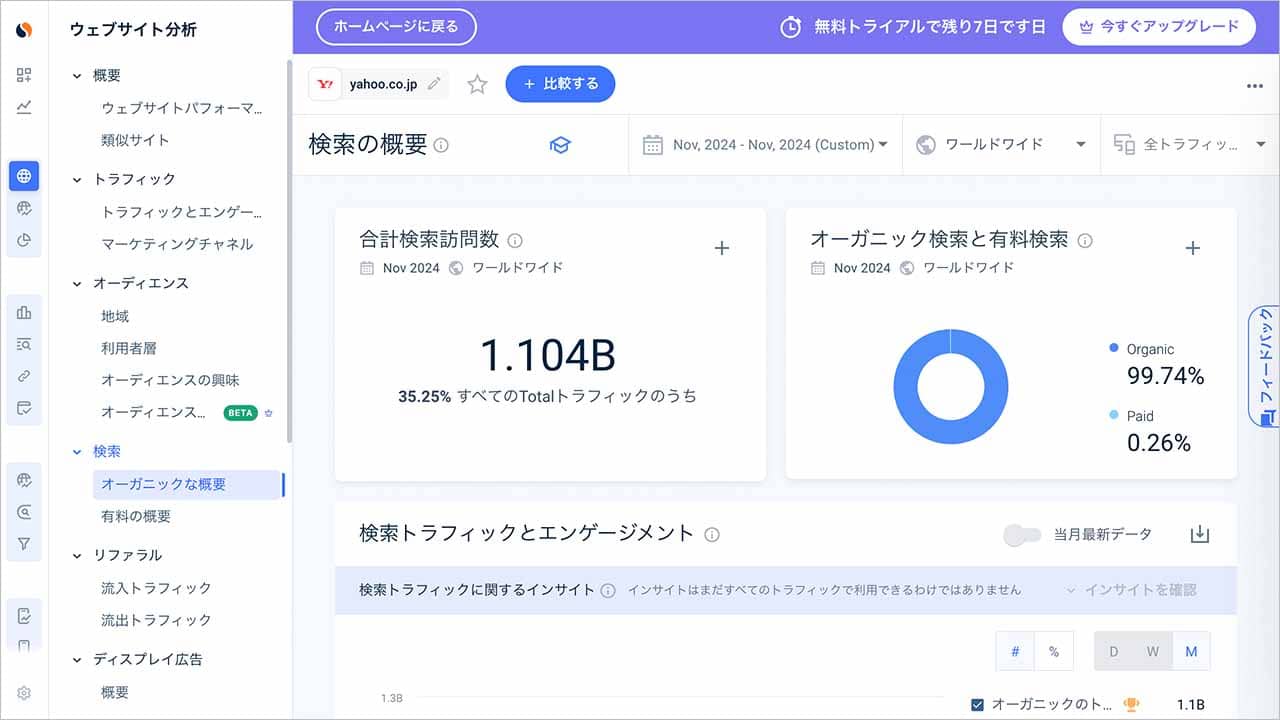Screen dimensions: 1280x720
Task: Click the yahoo.co.jp domain chip
Action: [378, 84]
